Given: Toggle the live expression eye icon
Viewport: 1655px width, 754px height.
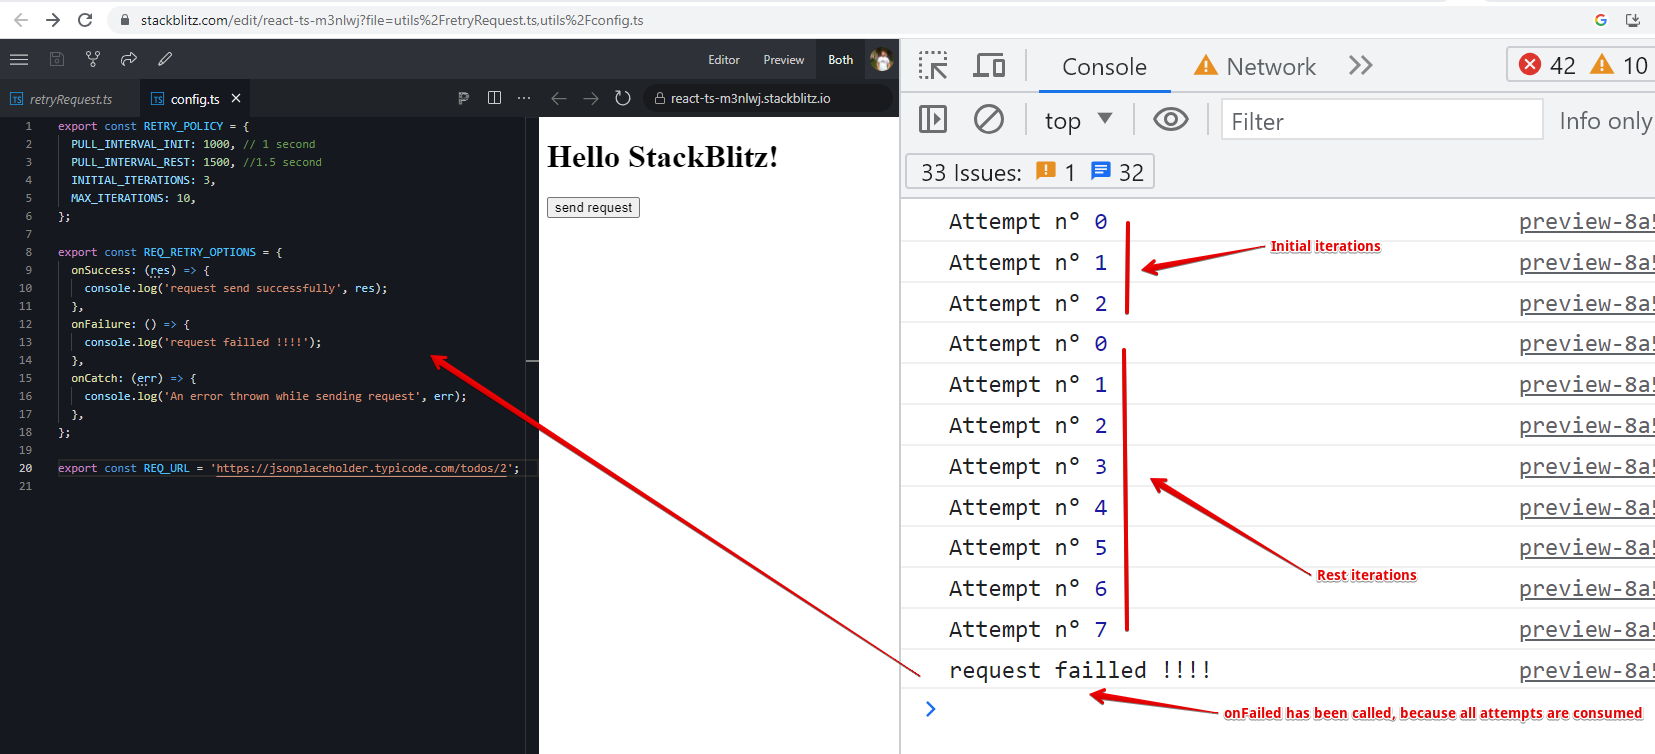Looking at the screenshot, I should tap(1171, 120).
